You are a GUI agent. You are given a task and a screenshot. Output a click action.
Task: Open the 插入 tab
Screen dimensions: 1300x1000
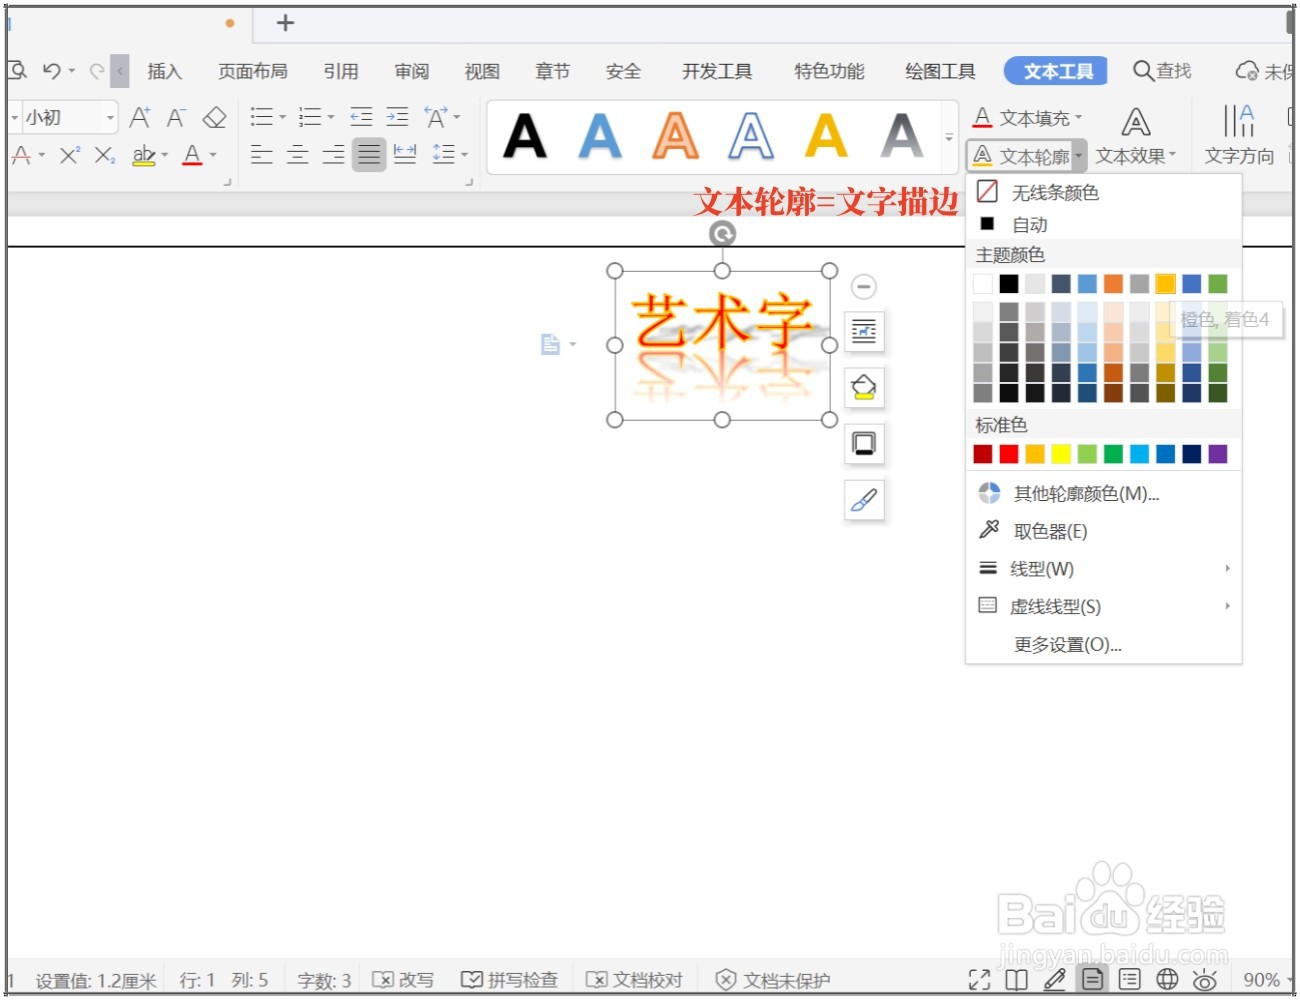pyautogui.click(x=164, y=71)
